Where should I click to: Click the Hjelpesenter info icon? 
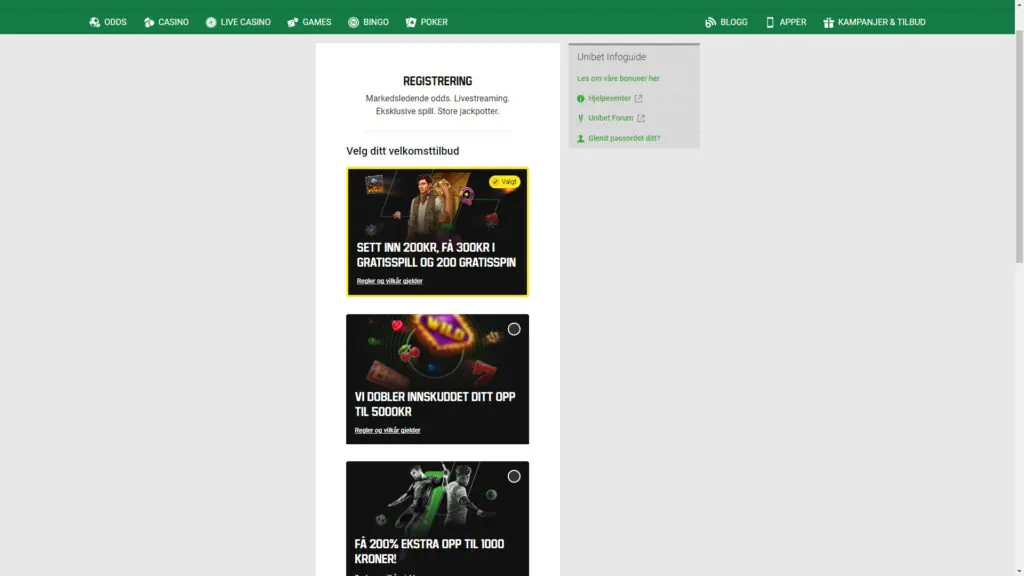582,98
